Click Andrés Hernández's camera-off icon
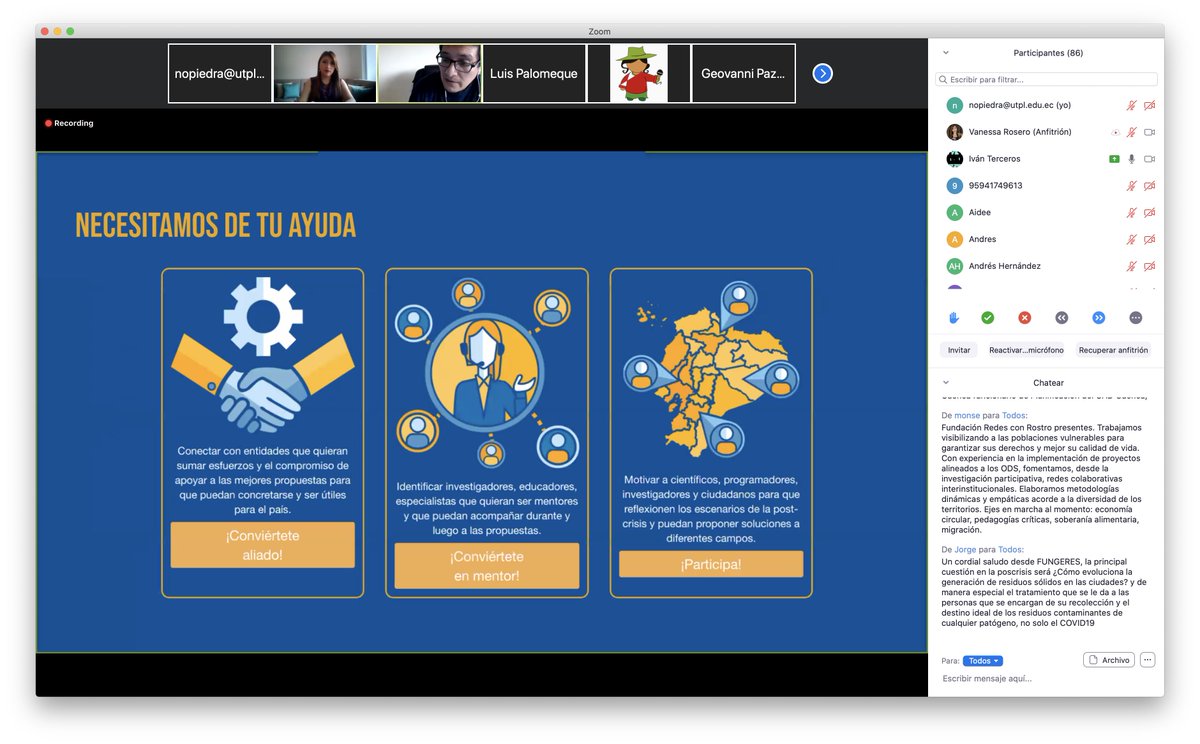This screenshot has width=1200, height=744. coord(1150,266)
